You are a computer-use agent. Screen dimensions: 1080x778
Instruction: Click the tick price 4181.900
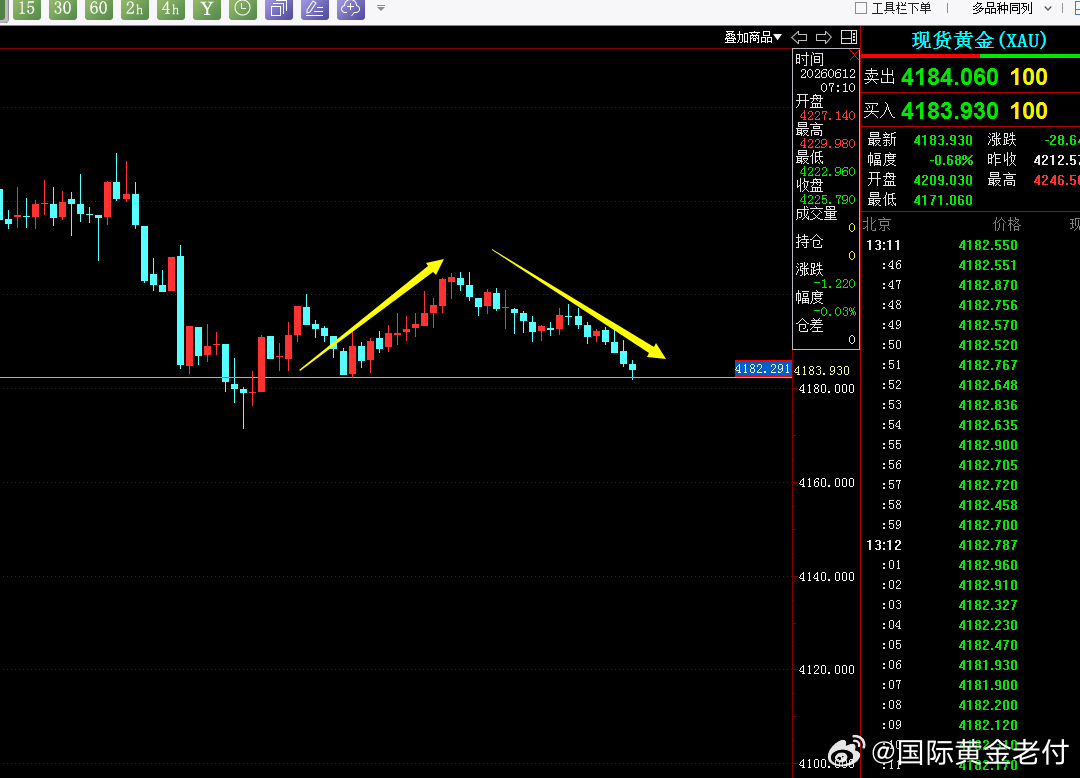[988, 685]
